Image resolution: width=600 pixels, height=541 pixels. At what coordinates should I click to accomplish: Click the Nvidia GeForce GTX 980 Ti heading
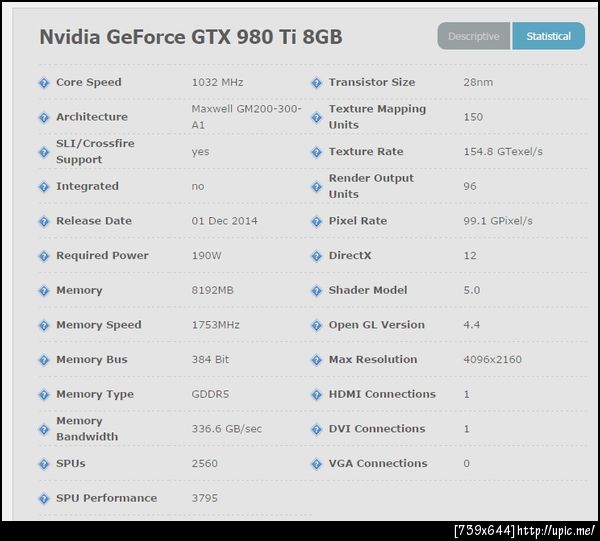pos(190,37)
